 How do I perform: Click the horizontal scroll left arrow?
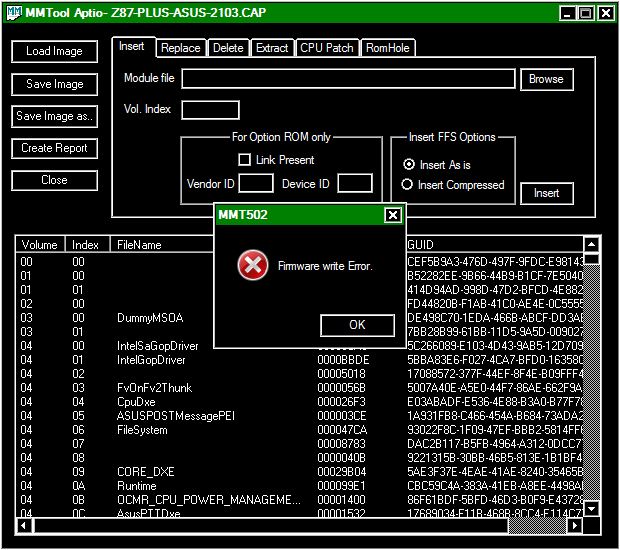pyautogui.click(x=24, y=526)
